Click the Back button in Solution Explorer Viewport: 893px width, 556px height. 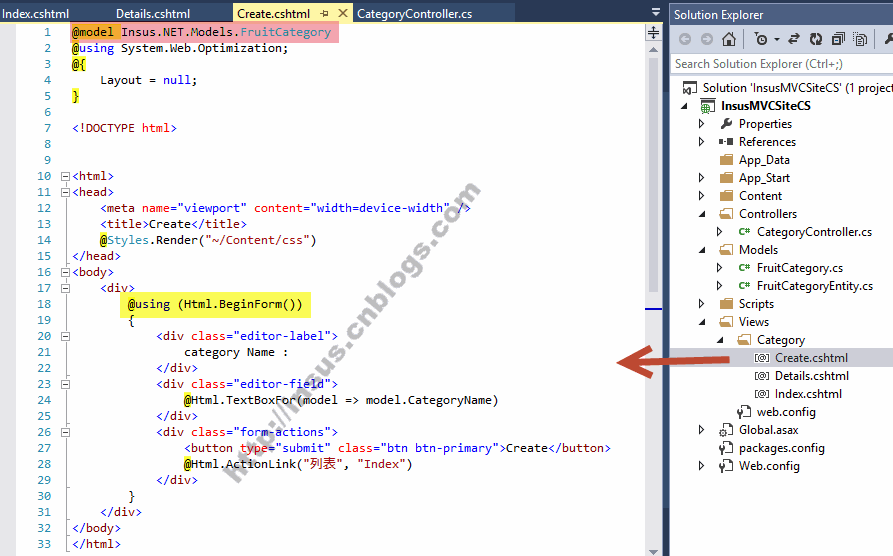coord(685,39)
